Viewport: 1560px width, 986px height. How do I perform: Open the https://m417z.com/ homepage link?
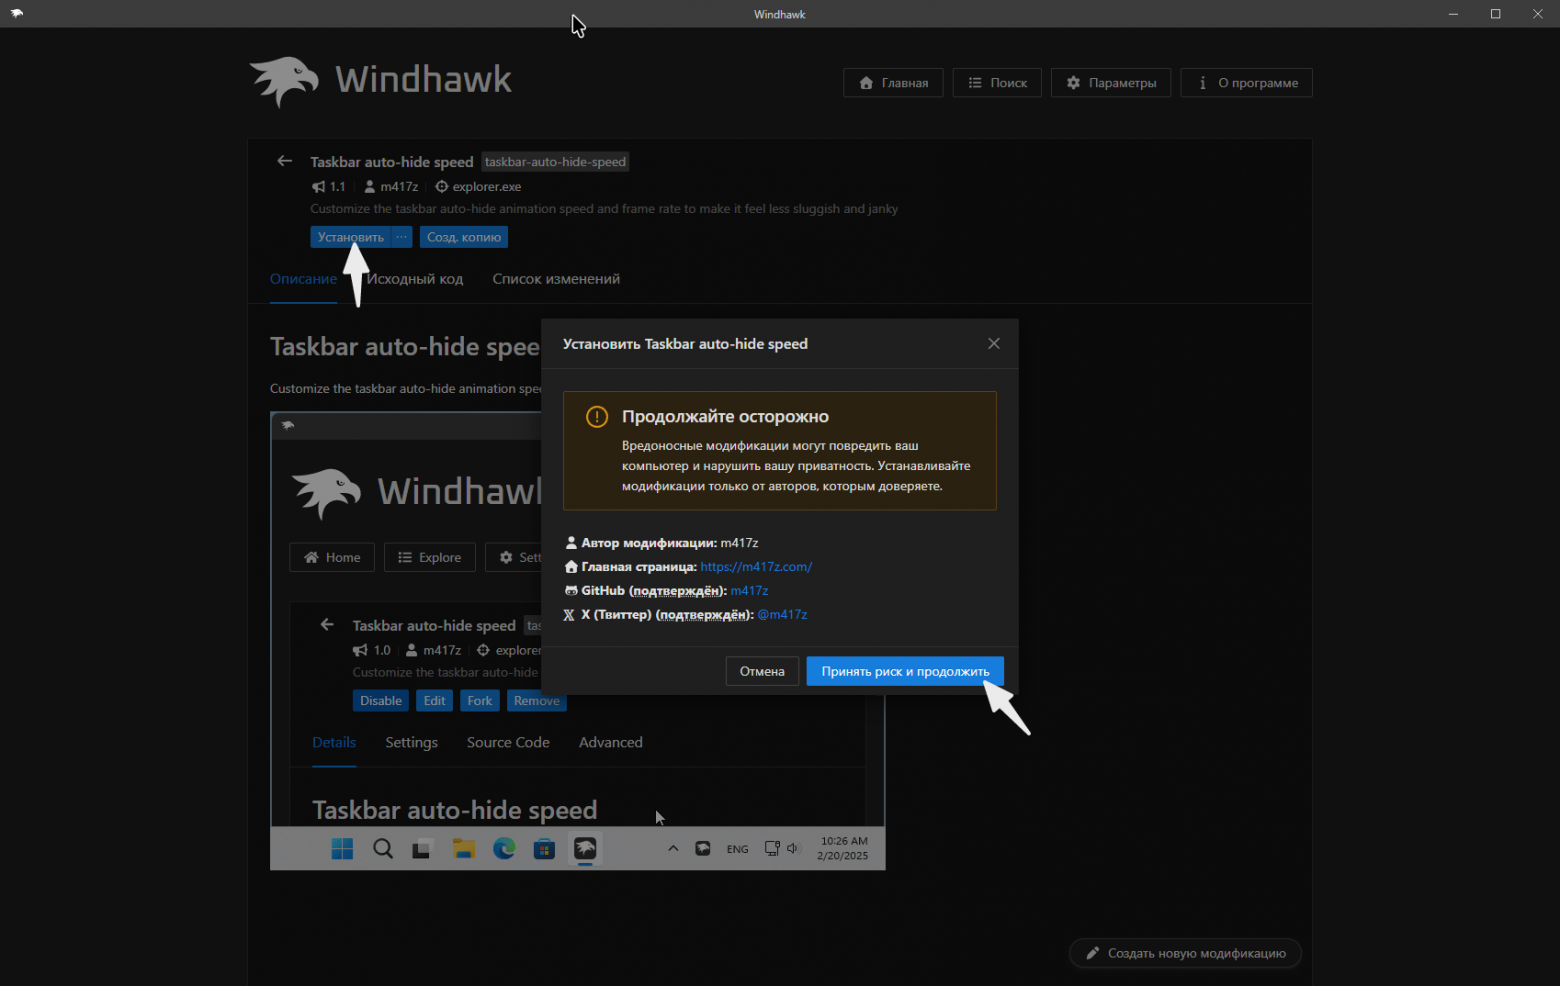coord(756,566)
